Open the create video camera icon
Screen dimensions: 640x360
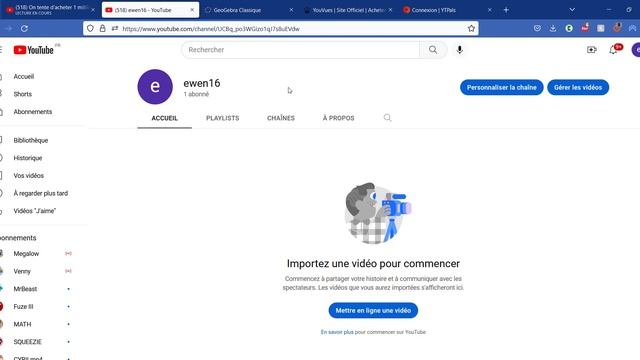click(591, 50)
